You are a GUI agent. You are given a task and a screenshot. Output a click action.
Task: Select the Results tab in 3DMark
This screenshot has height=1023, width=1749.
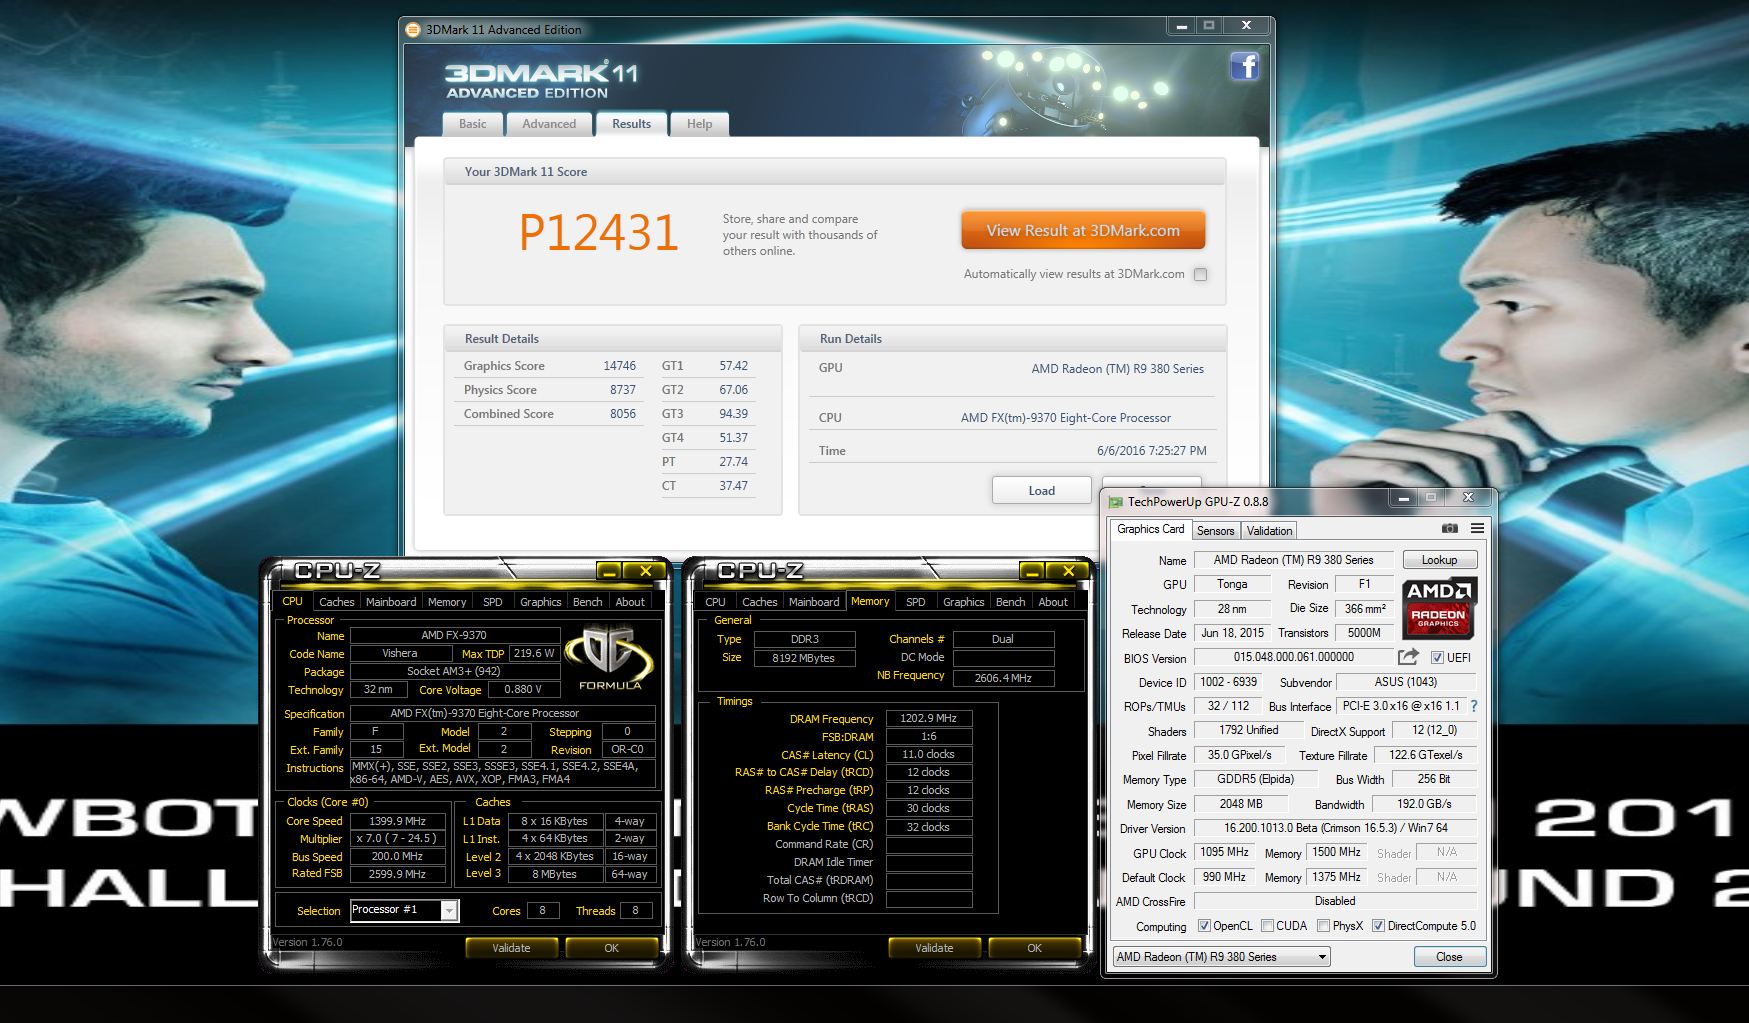[x=631, y=124]
